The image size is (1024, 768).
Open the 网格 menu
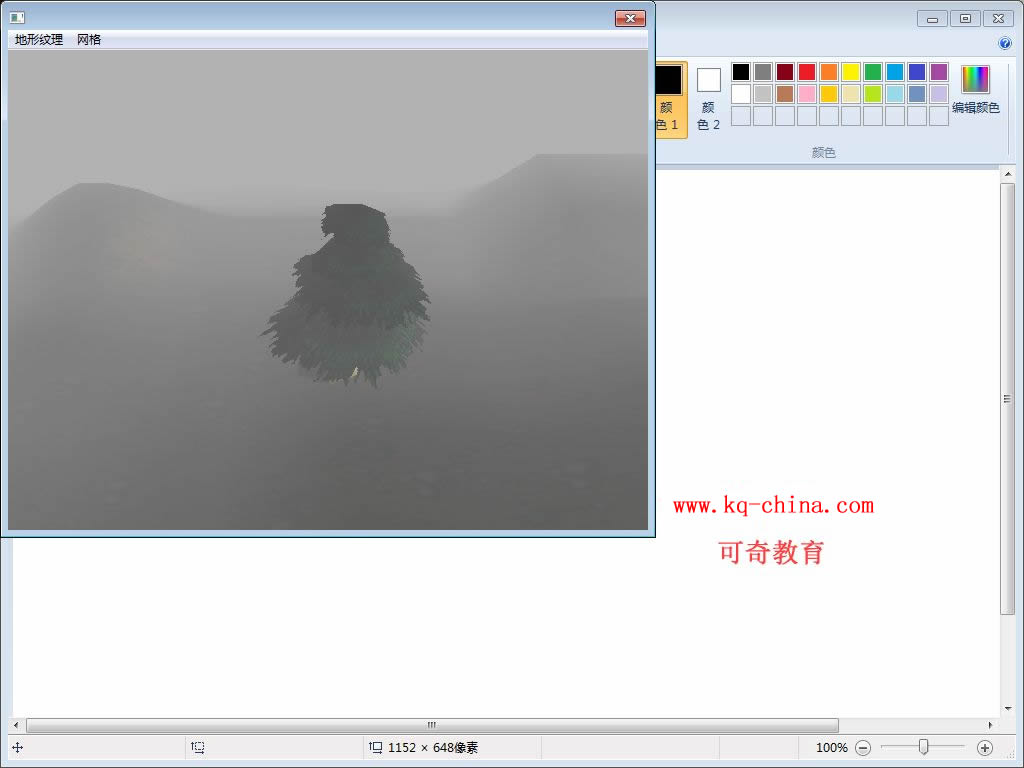coord(89,40)
